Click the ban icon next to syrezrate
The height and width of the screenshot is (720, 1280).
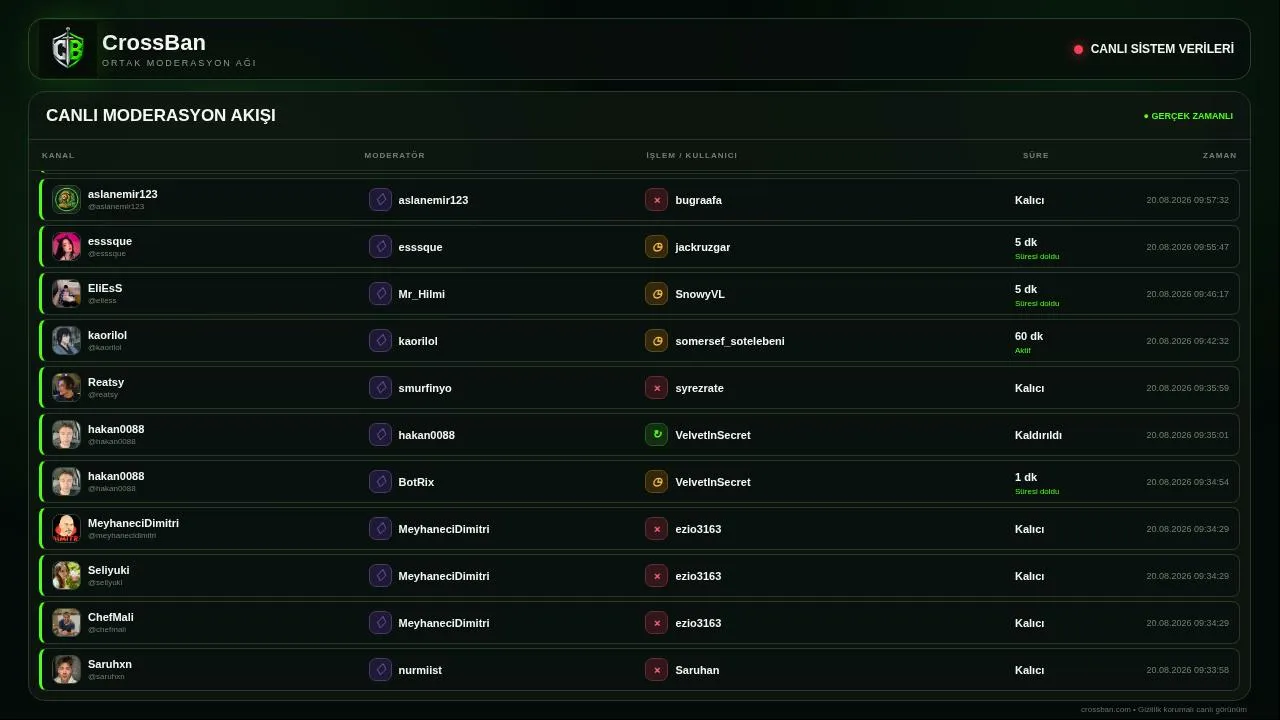[x=656, y=388]
